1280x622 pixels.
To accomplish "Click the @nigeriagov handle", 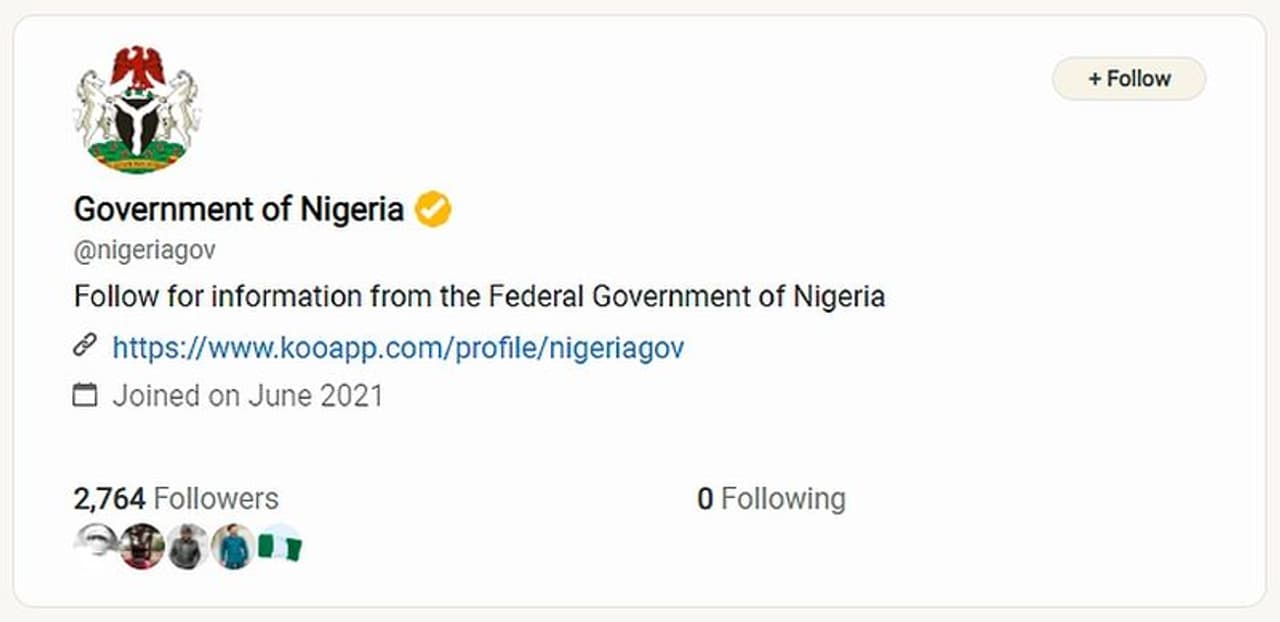I will click(144, 250).
